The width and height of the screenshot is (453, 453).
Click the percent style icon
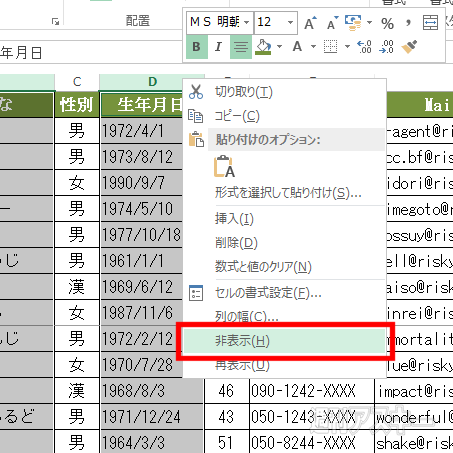coord(387,23)
